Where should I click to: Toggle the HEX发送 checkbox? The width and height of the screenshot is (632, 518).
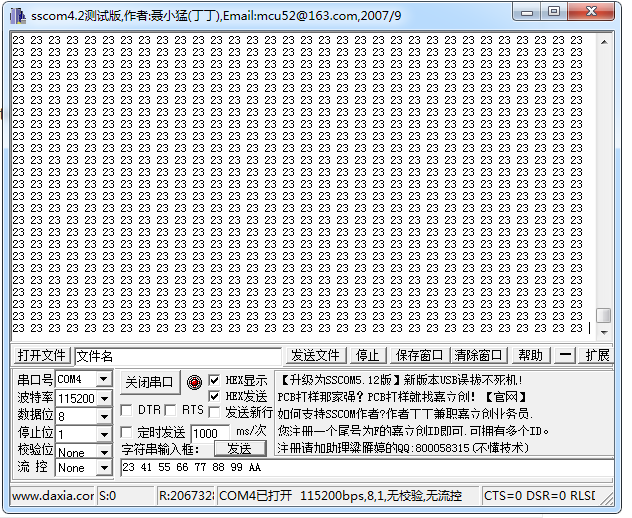tap(214, 396)
